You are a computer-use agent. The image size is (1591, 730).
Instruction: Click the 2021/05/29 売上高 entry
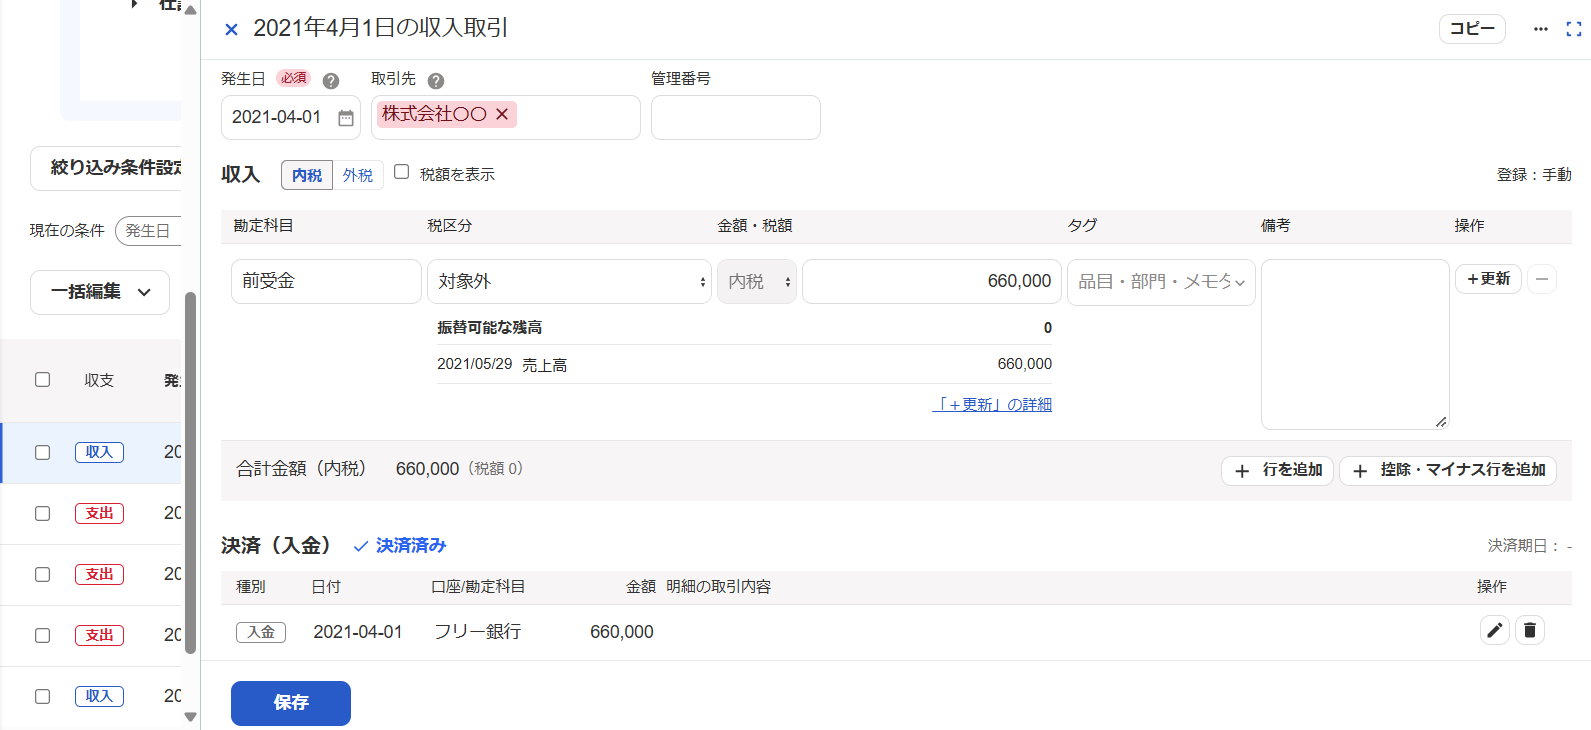pos(744,364)
